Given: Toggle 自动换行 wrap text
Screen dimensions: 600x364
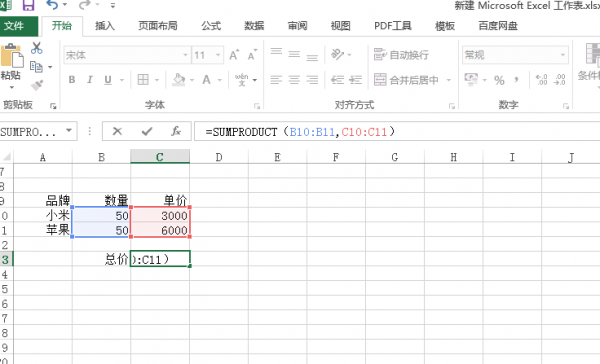Looking at the screenshot, I should point(401,55).
